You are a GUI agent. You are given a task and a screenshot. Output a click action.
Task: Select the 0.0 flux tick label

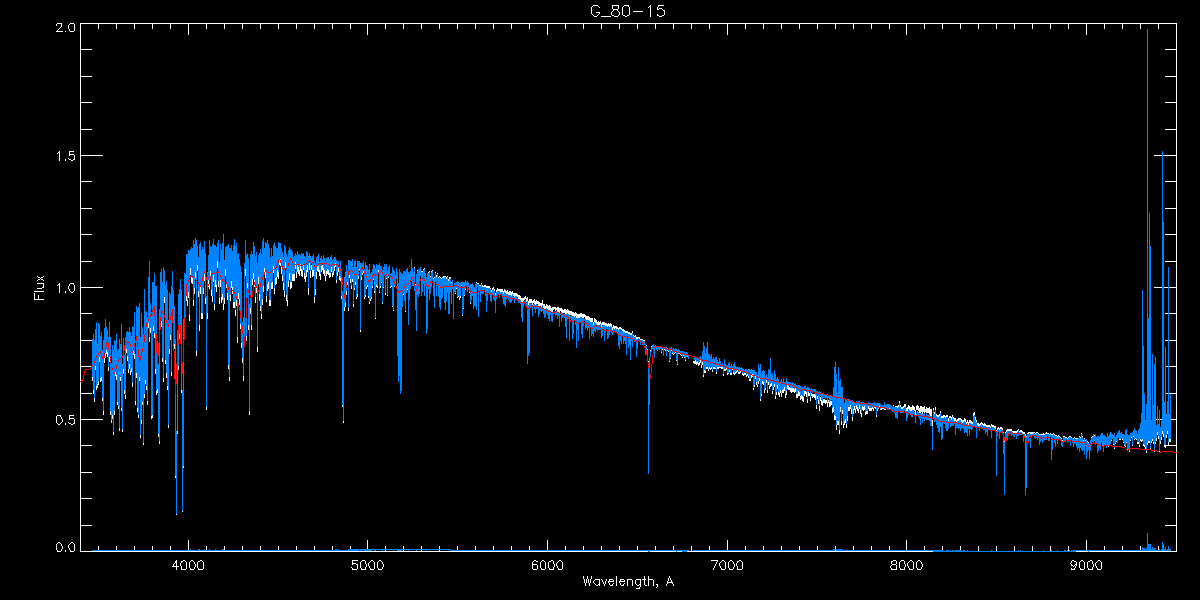click(x=65, y=547)
